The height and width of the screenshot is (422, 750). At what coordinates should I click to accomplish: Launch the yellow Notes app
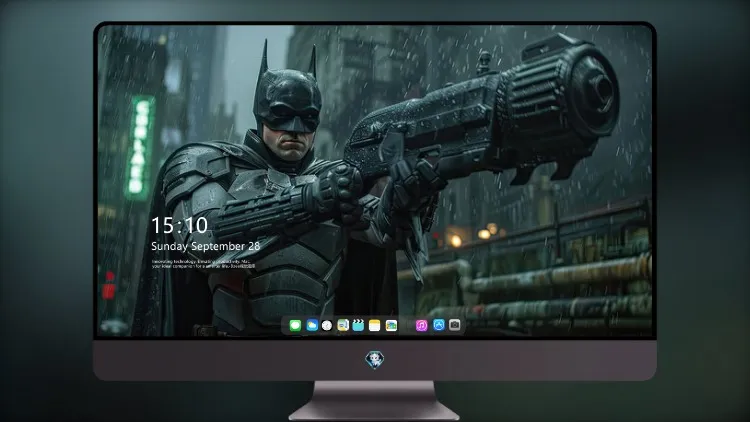point(375,326)
